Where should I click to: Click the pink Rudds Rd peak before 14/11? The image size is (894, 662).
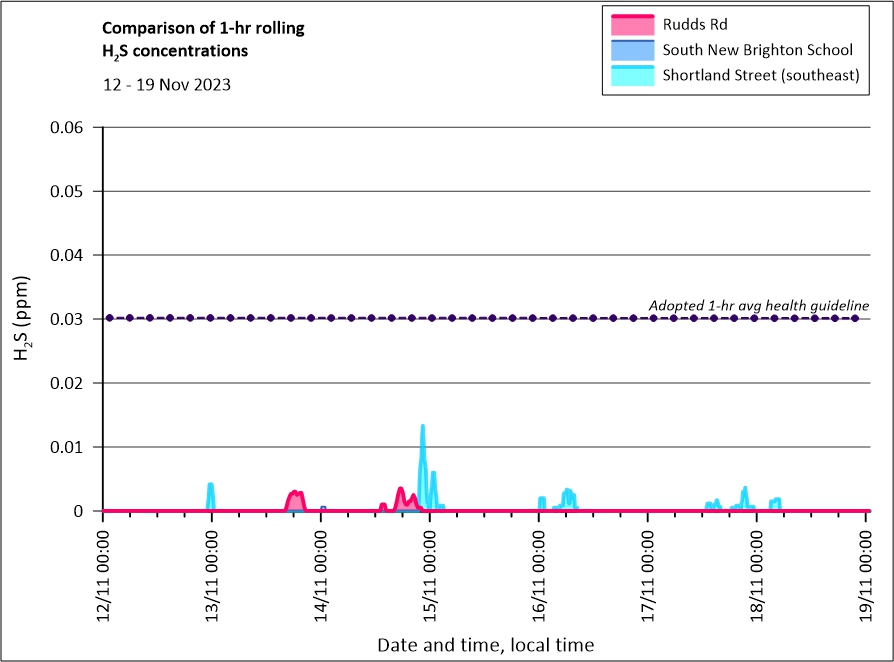click(x=295, y=494)
